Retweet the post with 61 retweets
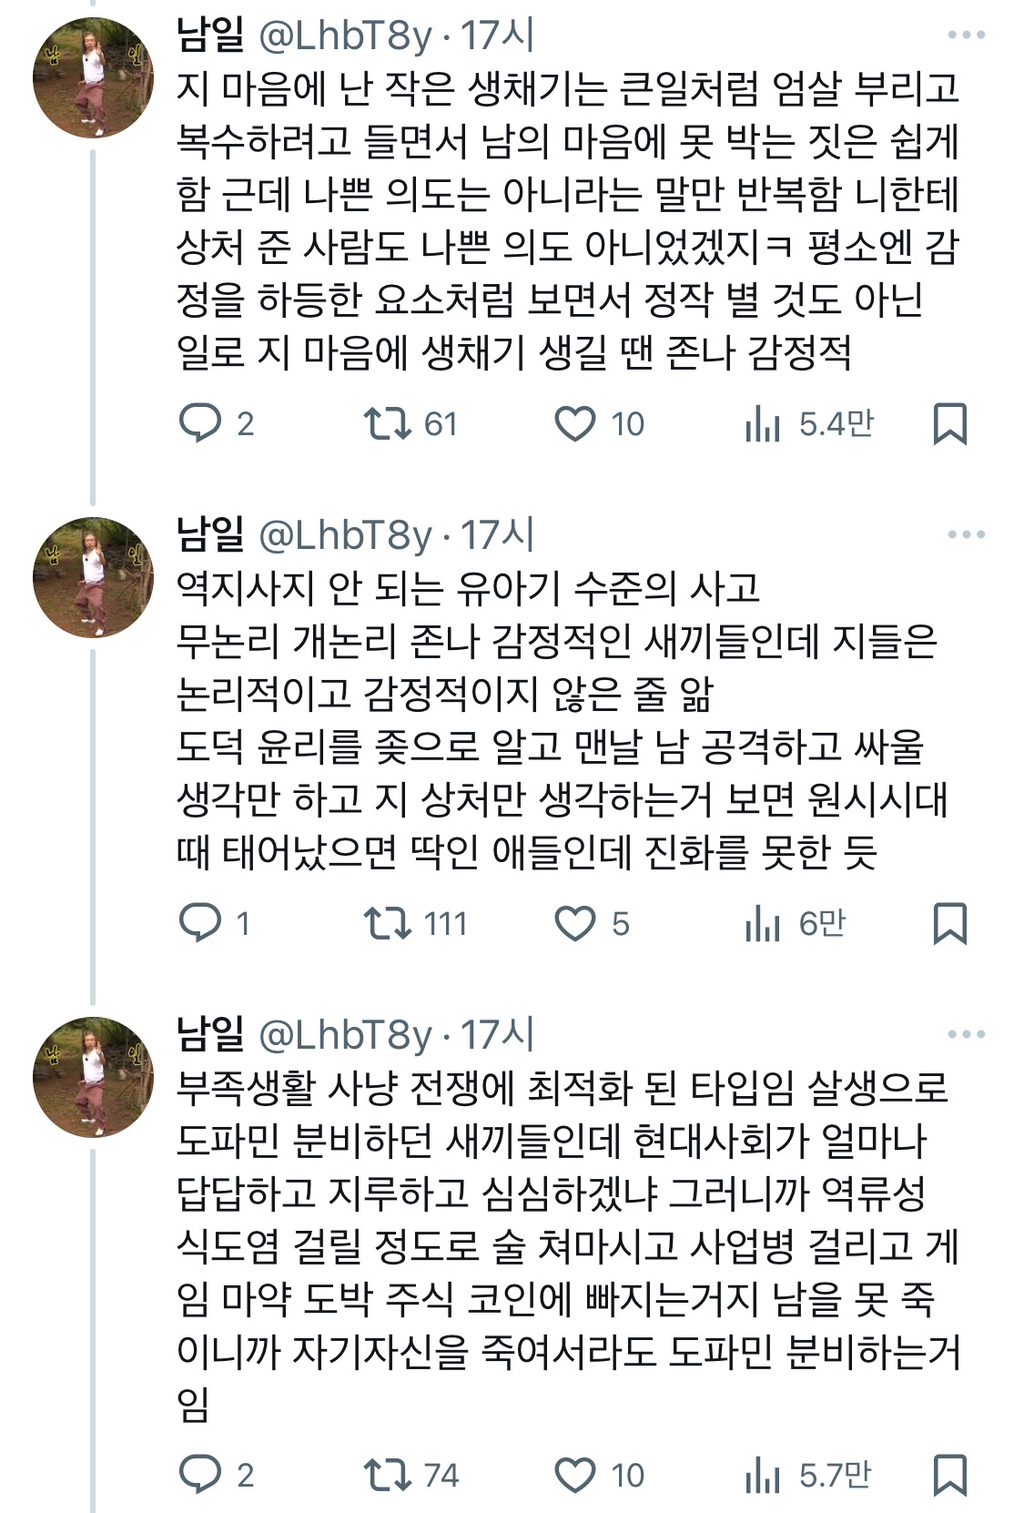The height and width of the screenshot is (1513, 1024). tap(387, 423)
